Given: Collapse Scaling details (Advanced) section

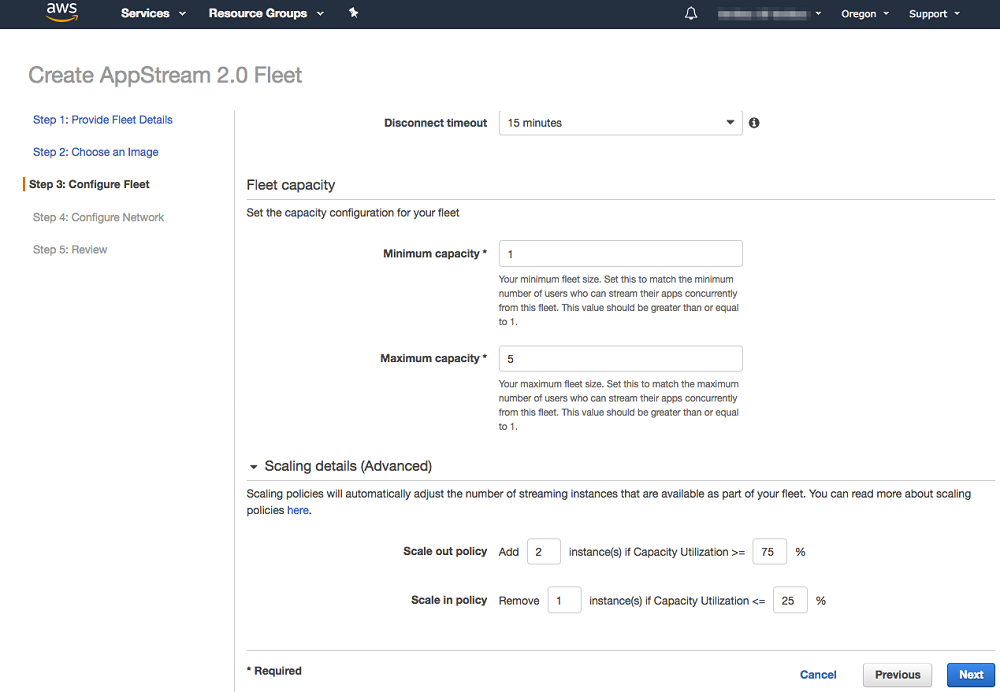Looking at the screenshot, I should click(x=253, y=467).
